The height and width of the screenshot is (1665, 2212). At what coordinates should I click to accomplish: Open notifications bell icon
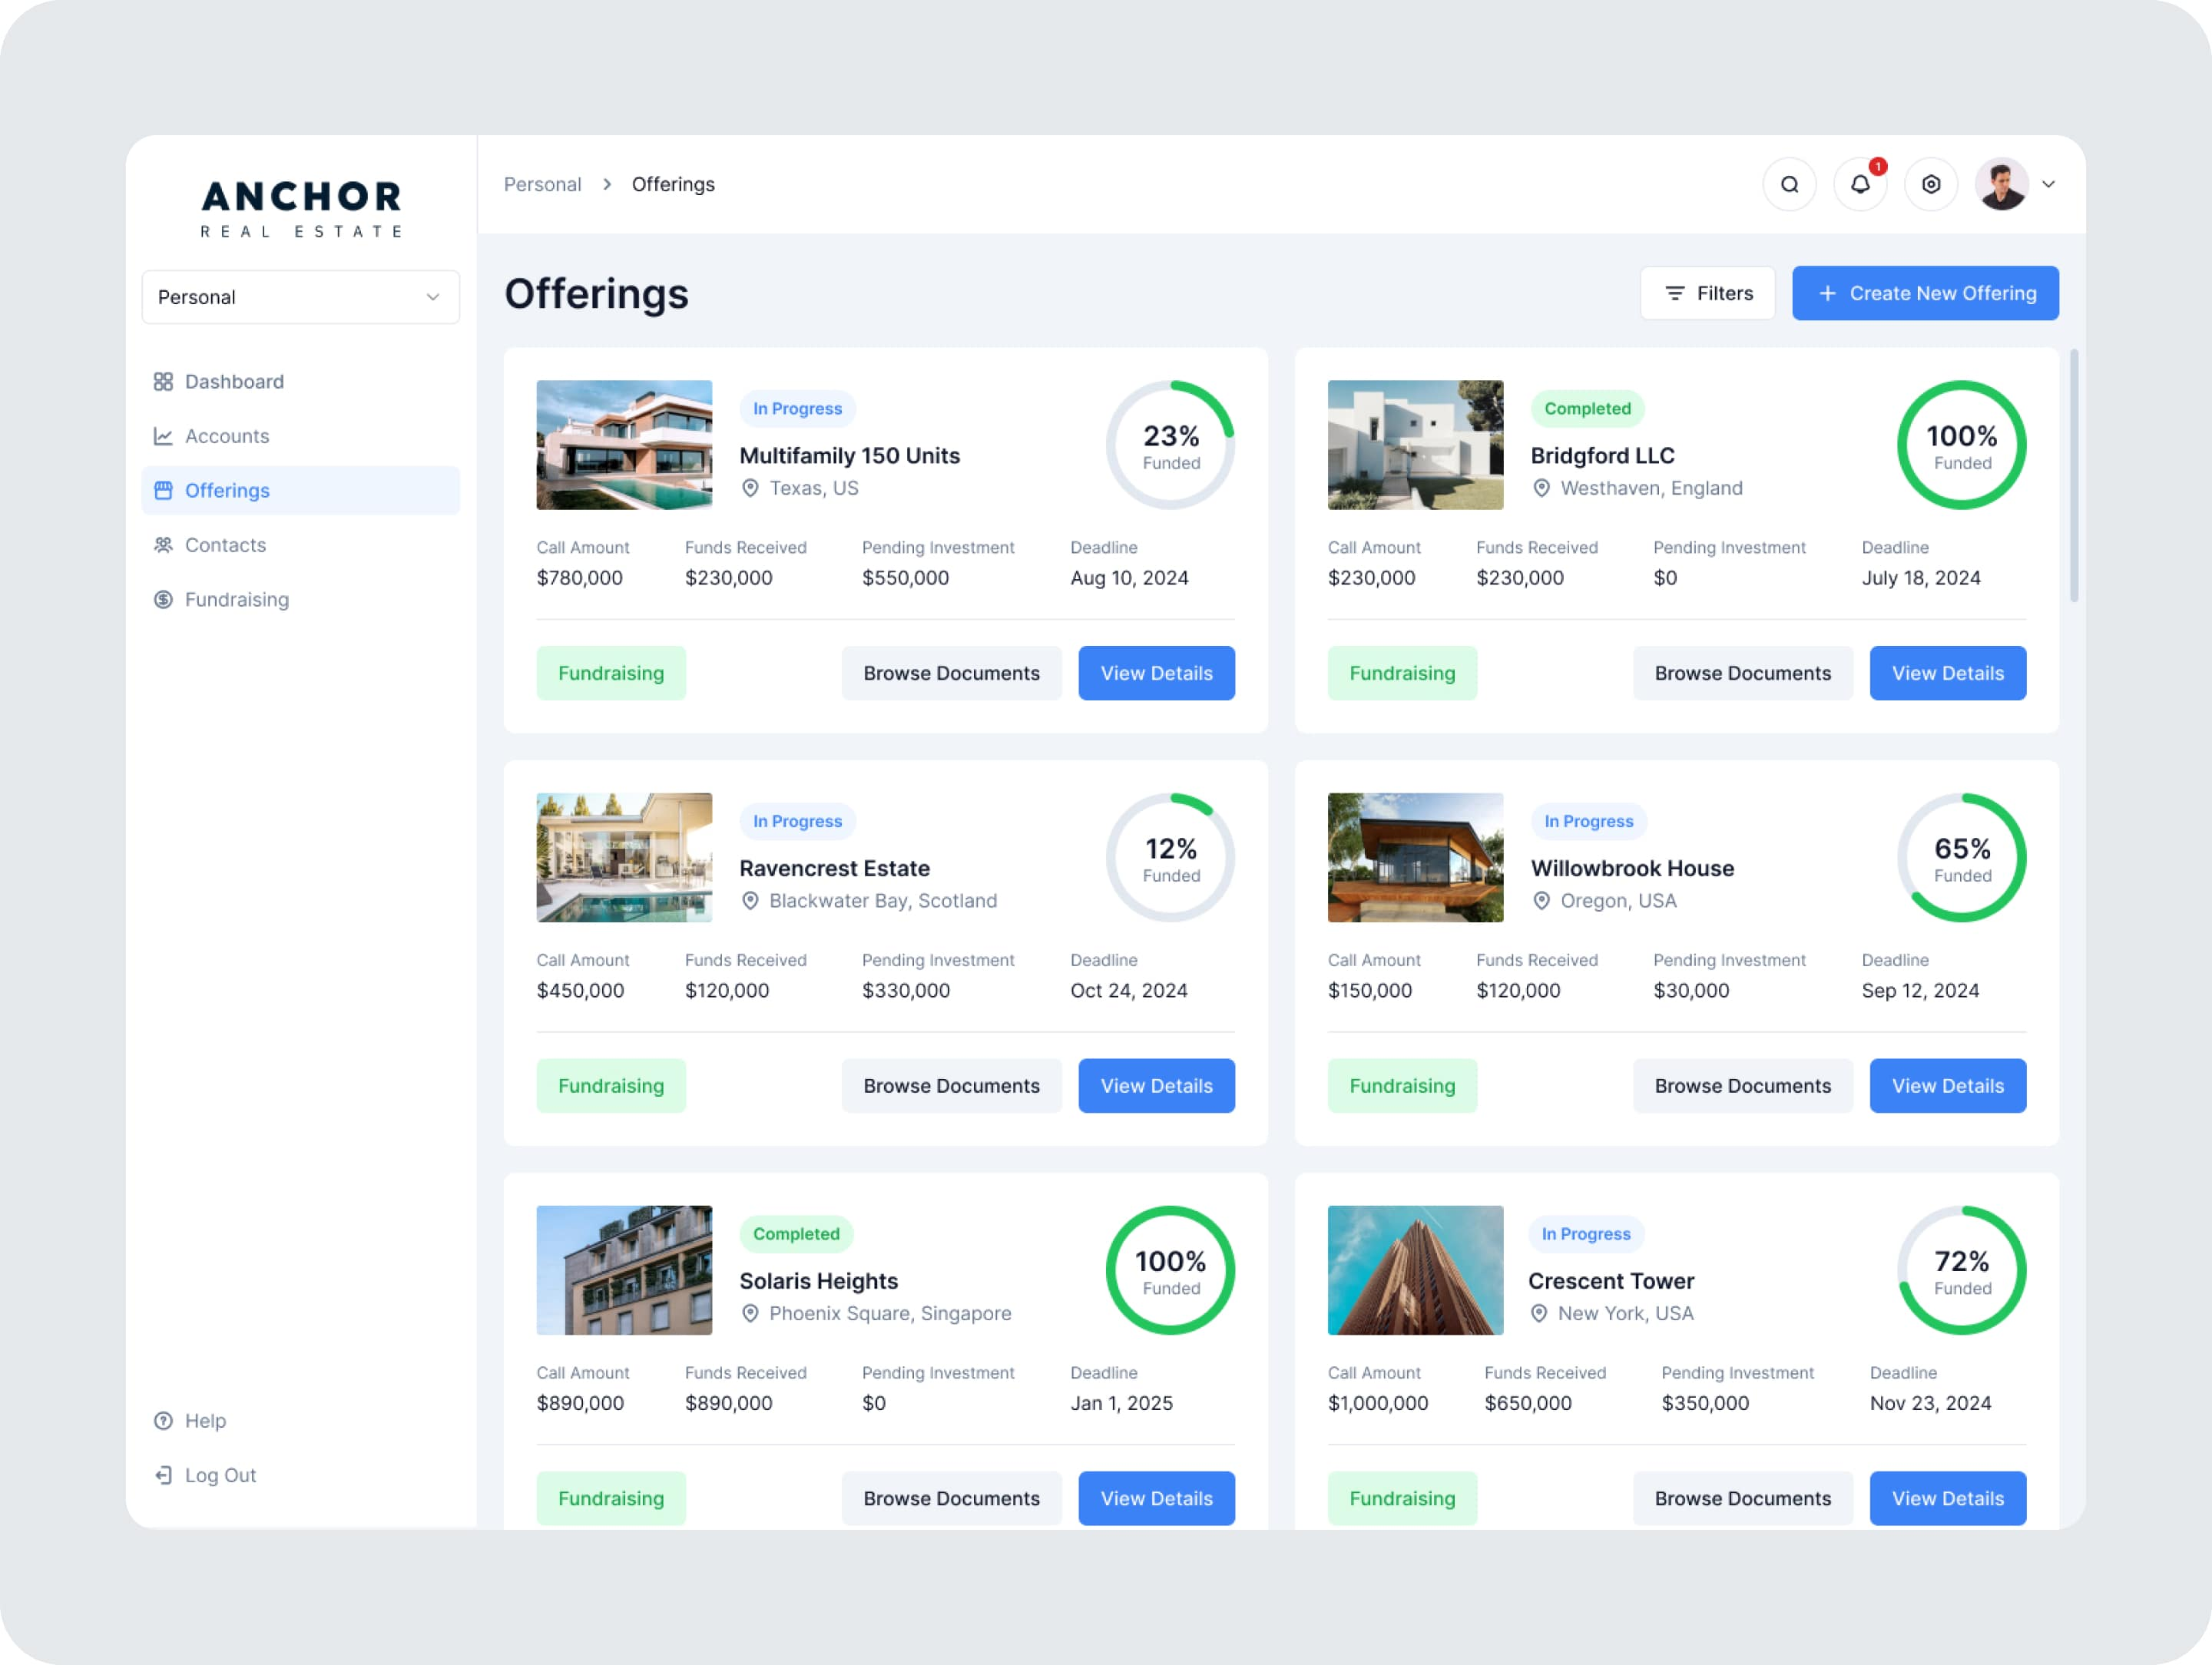tap(1860, 184)
